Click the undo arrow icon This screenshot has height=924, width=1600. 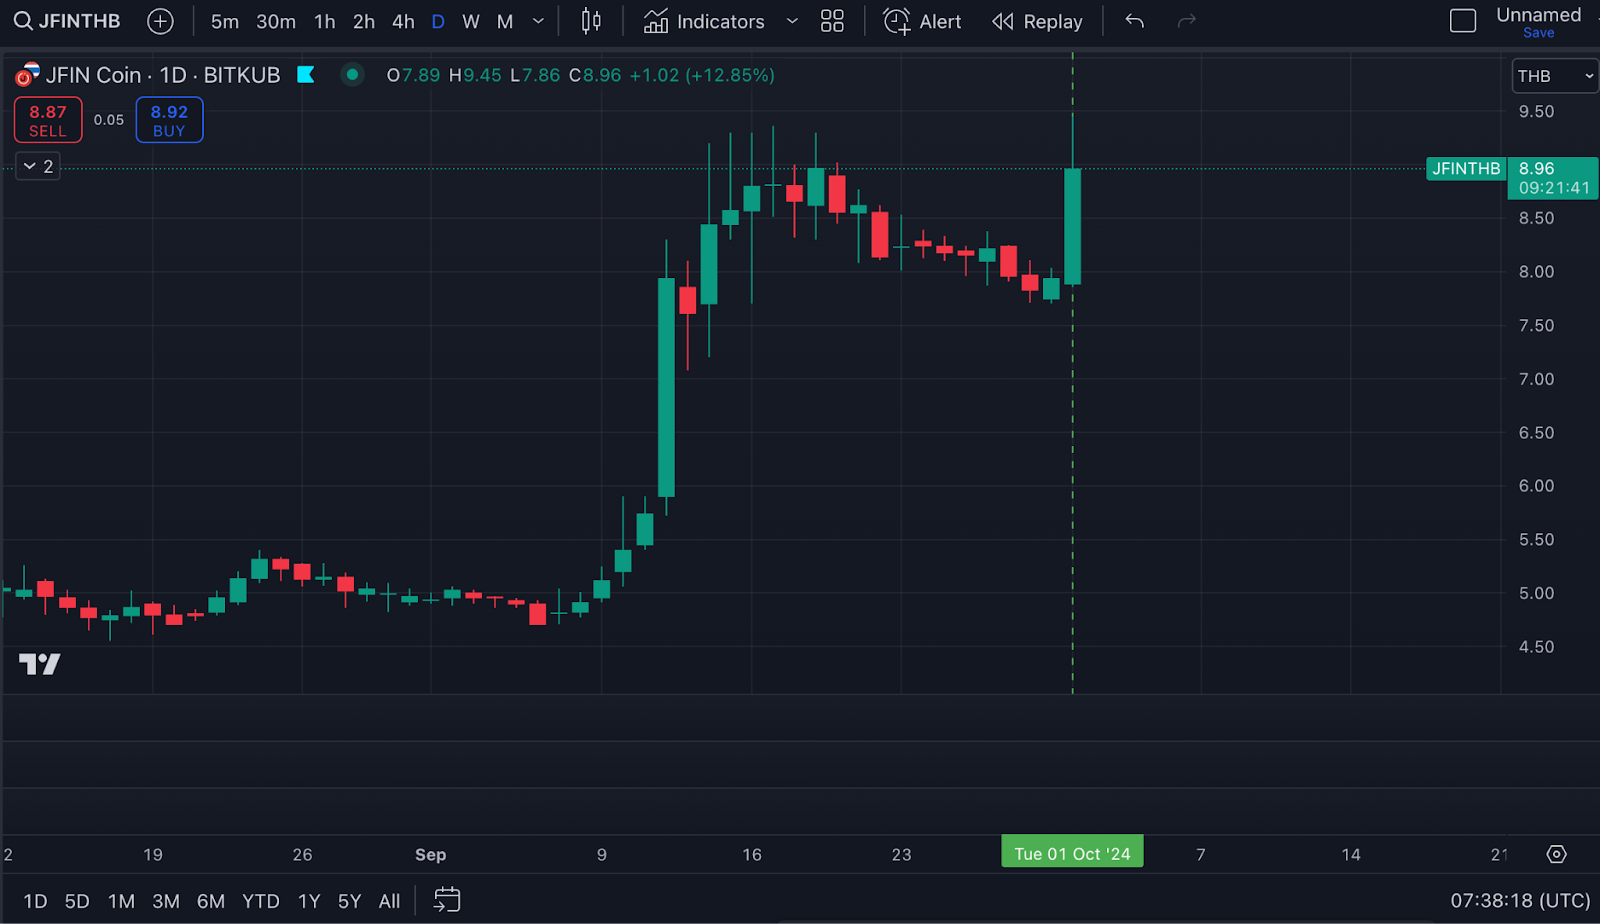coord(1134,21)
